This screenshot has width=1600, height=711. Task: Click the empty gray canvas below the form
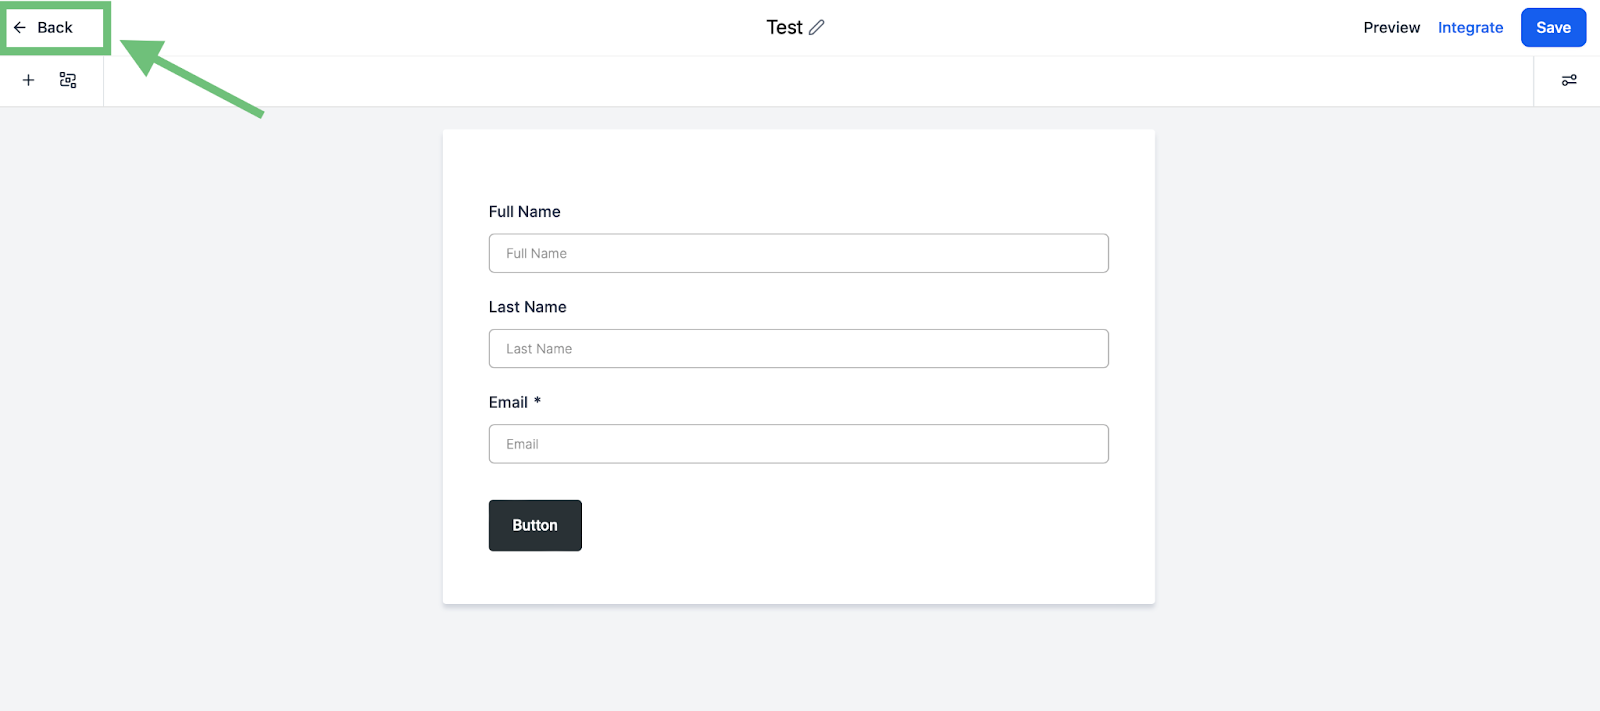(x=798, y=658)
